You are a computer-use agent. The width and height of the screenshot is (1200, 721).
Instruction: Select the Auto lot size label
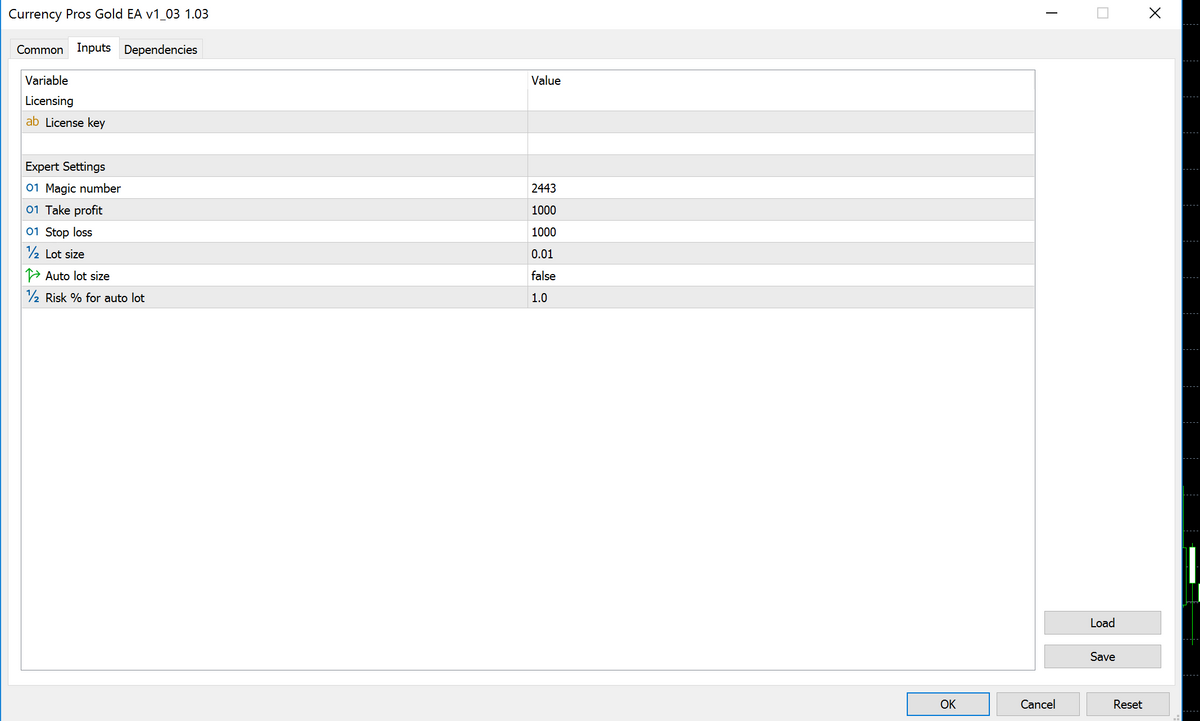click(78, 276)
